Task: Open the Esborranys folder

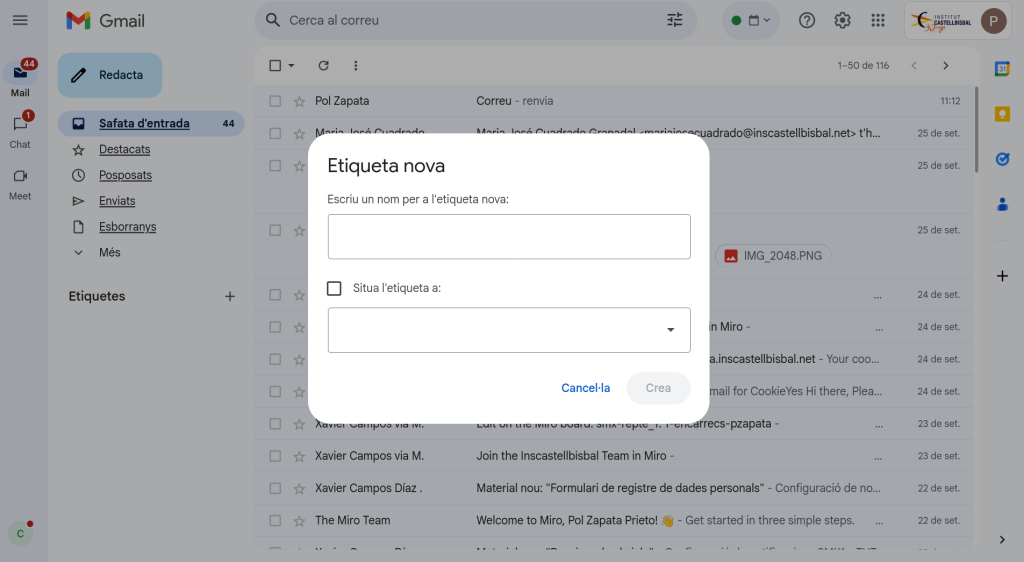Action: (x=127, y=227)
